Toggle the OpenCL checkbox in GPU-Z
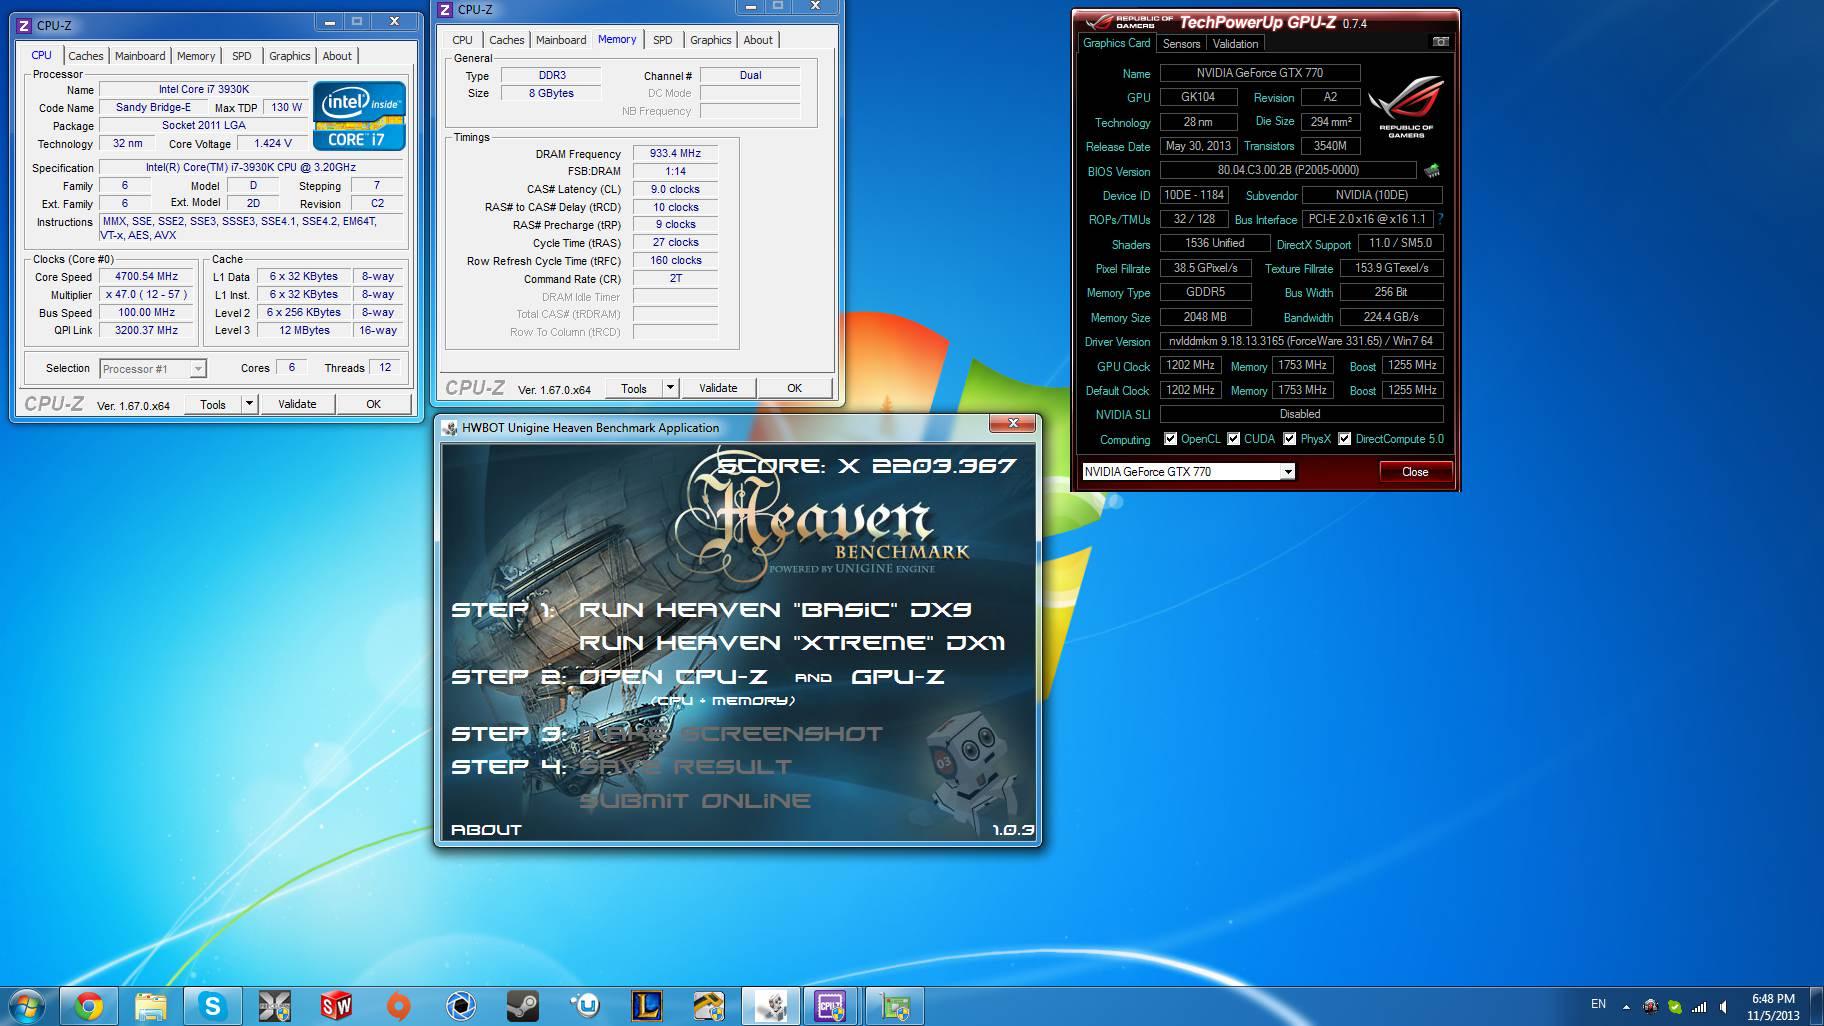Viewport: 1824px width, 1026px height. coord(1170,439)
